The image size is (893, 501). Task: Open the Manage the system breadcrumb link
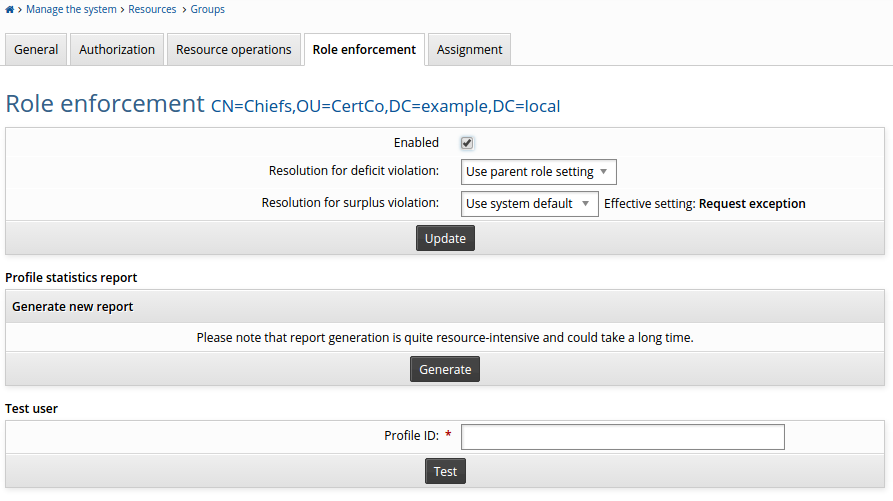point(72,10)
